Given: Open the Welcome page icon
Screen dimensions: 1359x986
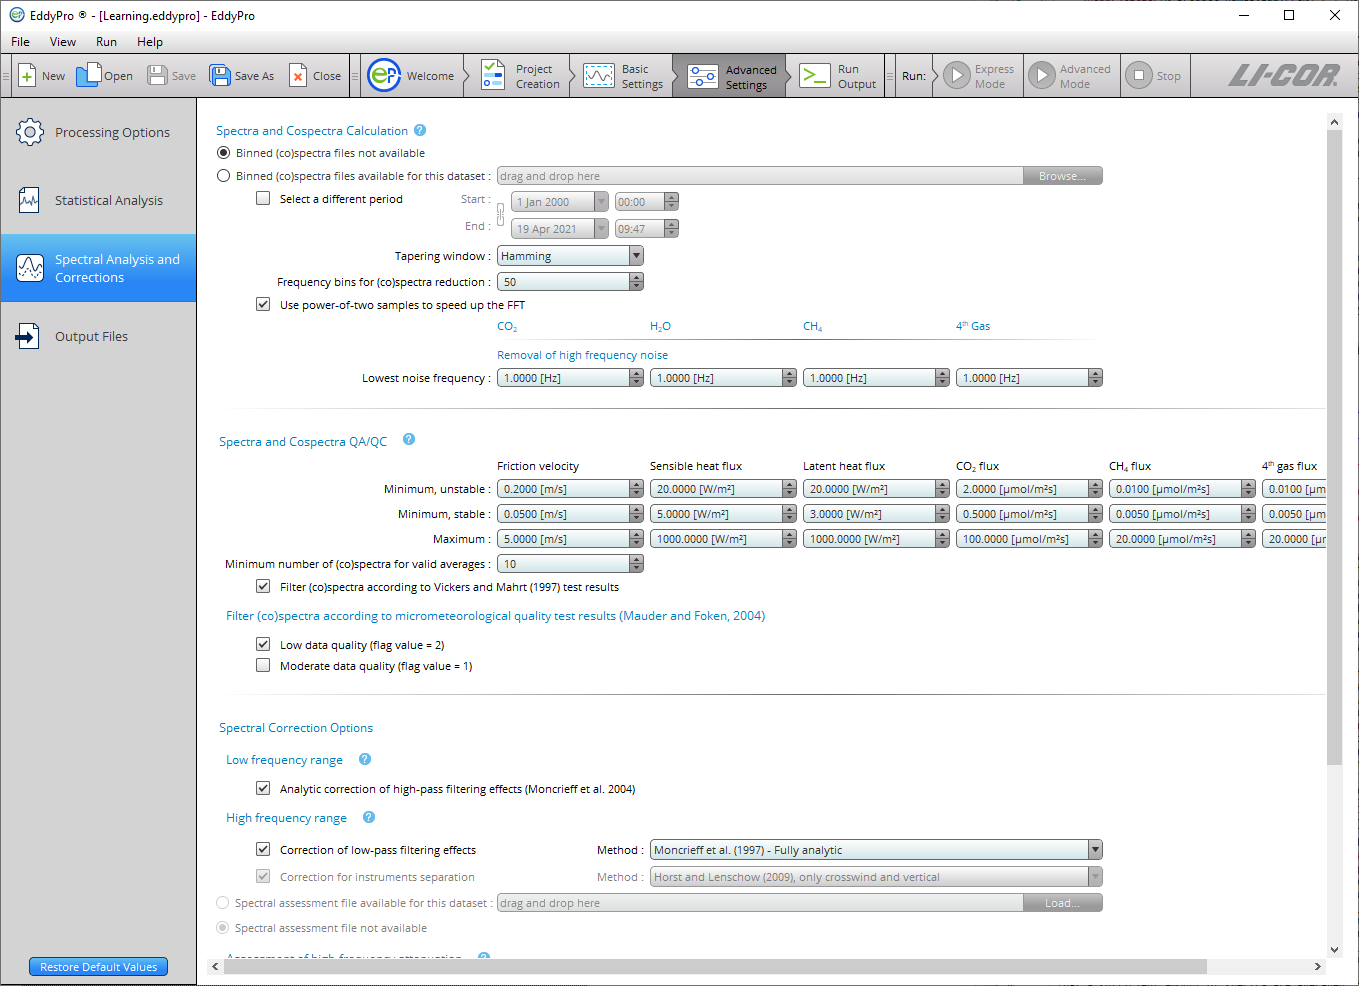Looking at the screenshot, I should click(385, 76).
